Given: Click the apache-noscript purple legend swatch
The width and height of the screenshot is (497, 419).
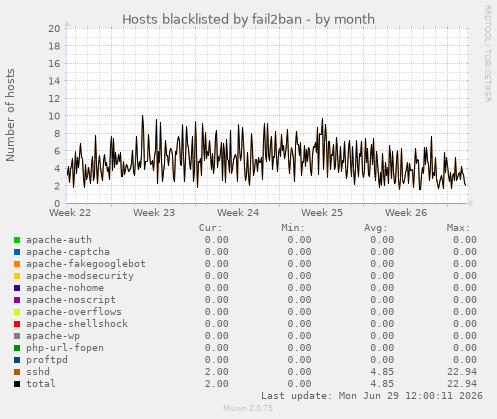Looking at the screenshot, I should (x=17, y=300).
